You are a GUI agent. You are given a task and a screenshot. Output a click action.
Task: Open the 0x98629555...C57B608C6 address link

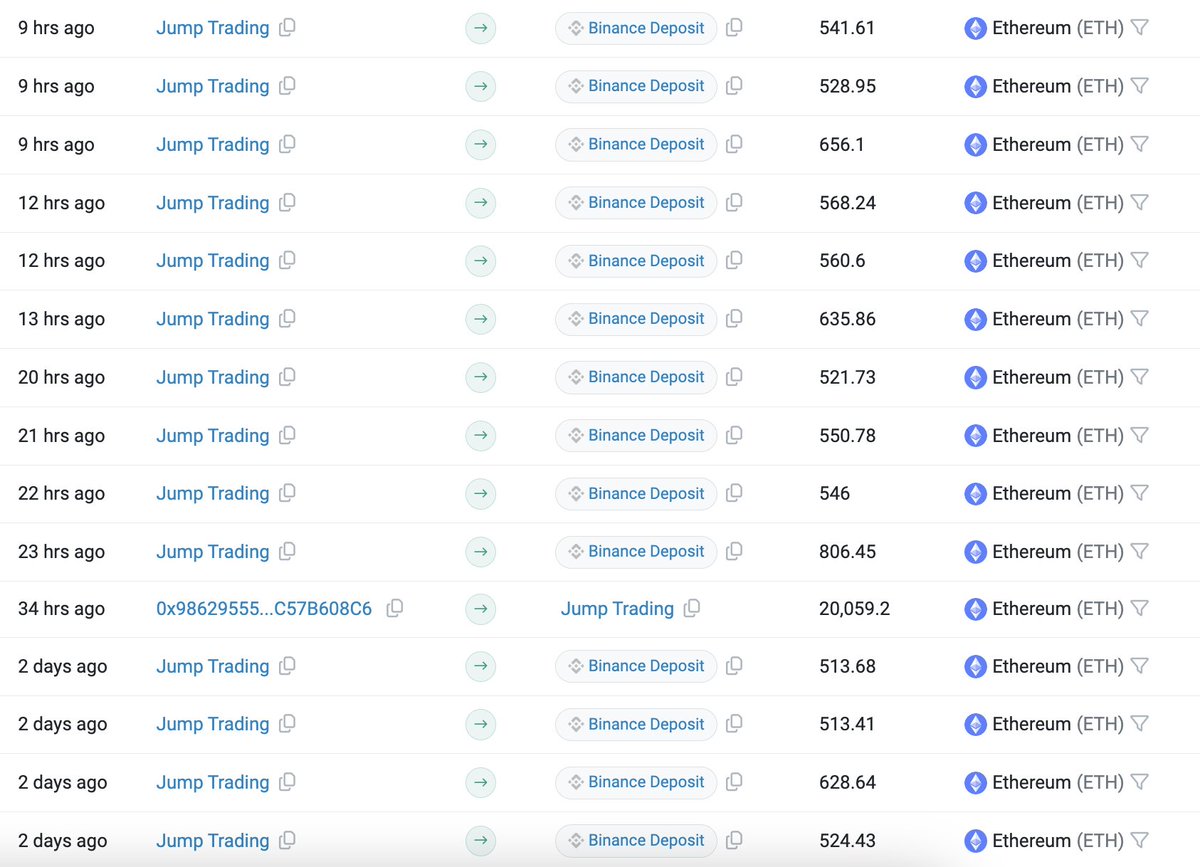264,608
